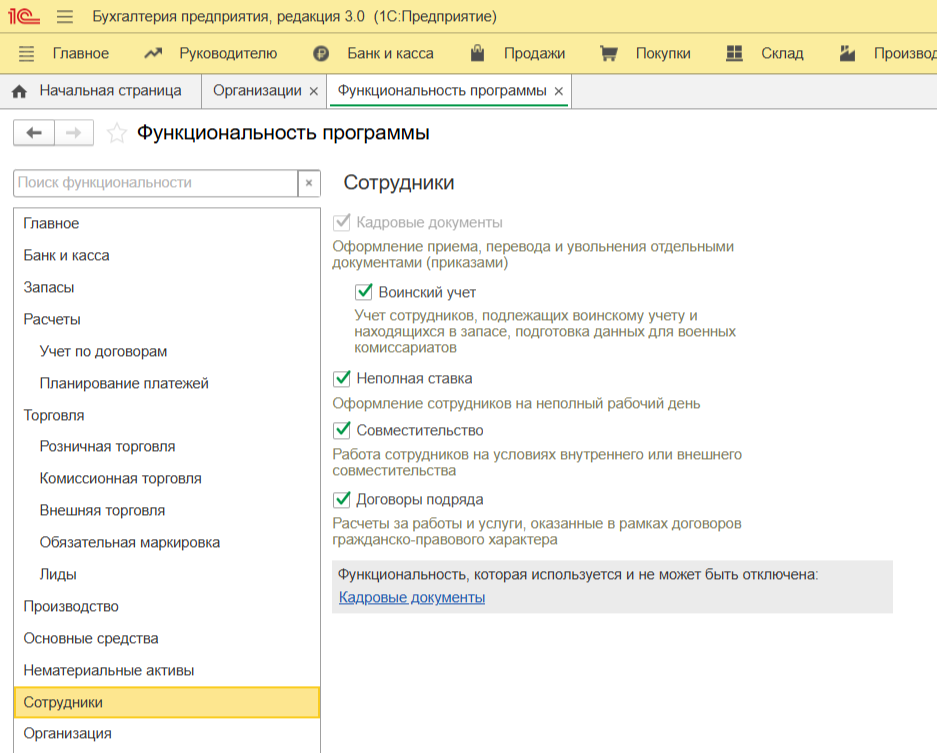The height and width of the screenshot is (753, 937).
Task: Select Розничная торговля in the section list
Action: pos(107,446)
